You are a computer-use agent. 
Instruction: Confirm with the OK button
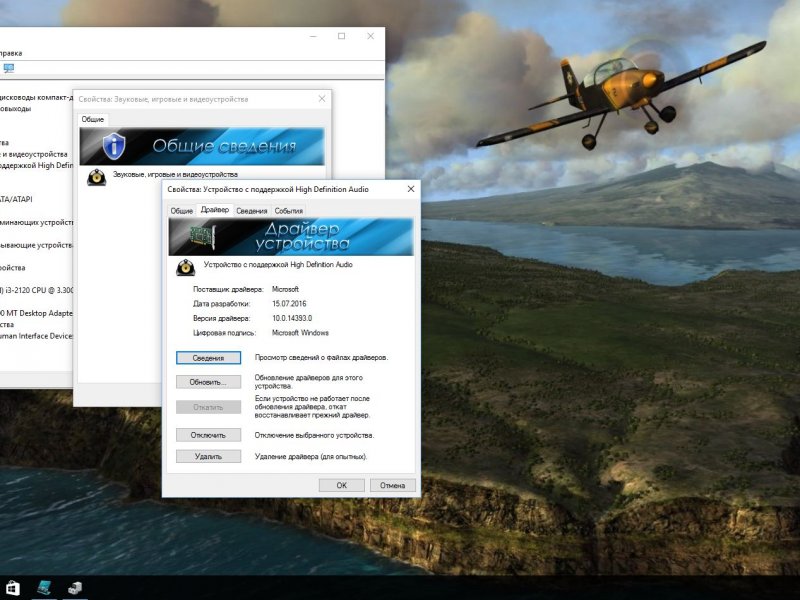click(341, 485)
